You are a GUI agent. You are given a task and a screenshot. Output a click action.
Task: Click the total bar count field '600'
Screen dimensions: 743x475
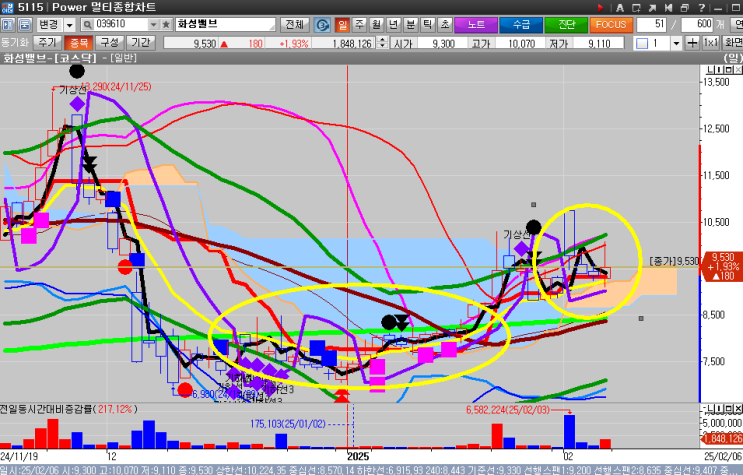[697, 25]
